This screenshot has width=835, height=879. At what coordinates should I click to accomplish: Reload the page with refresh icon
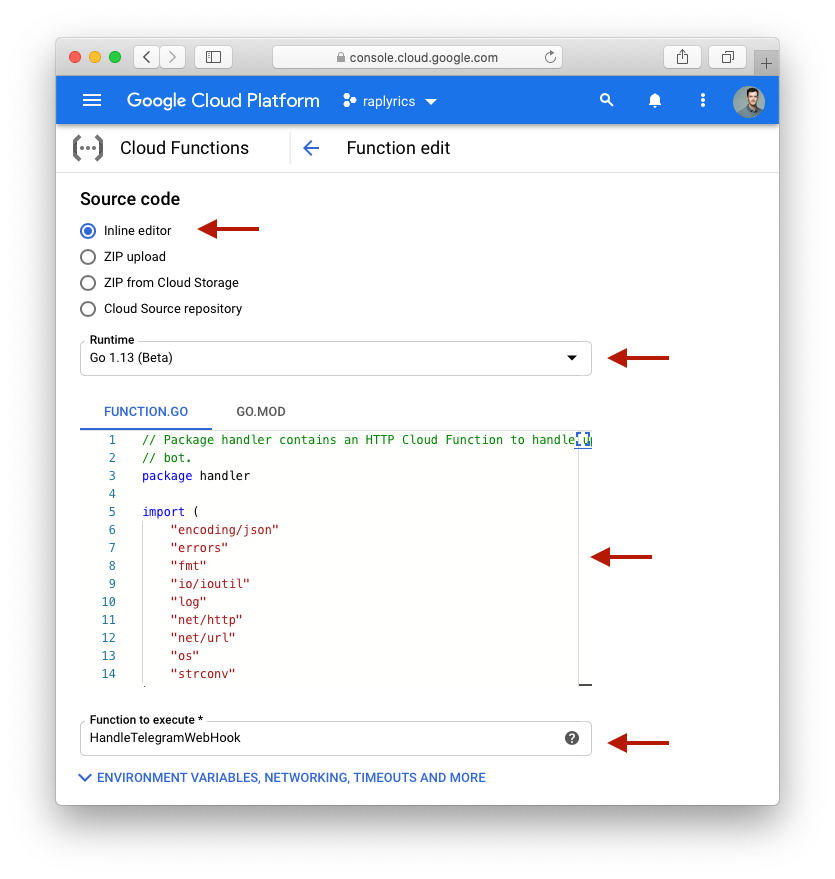click(550, 57)
